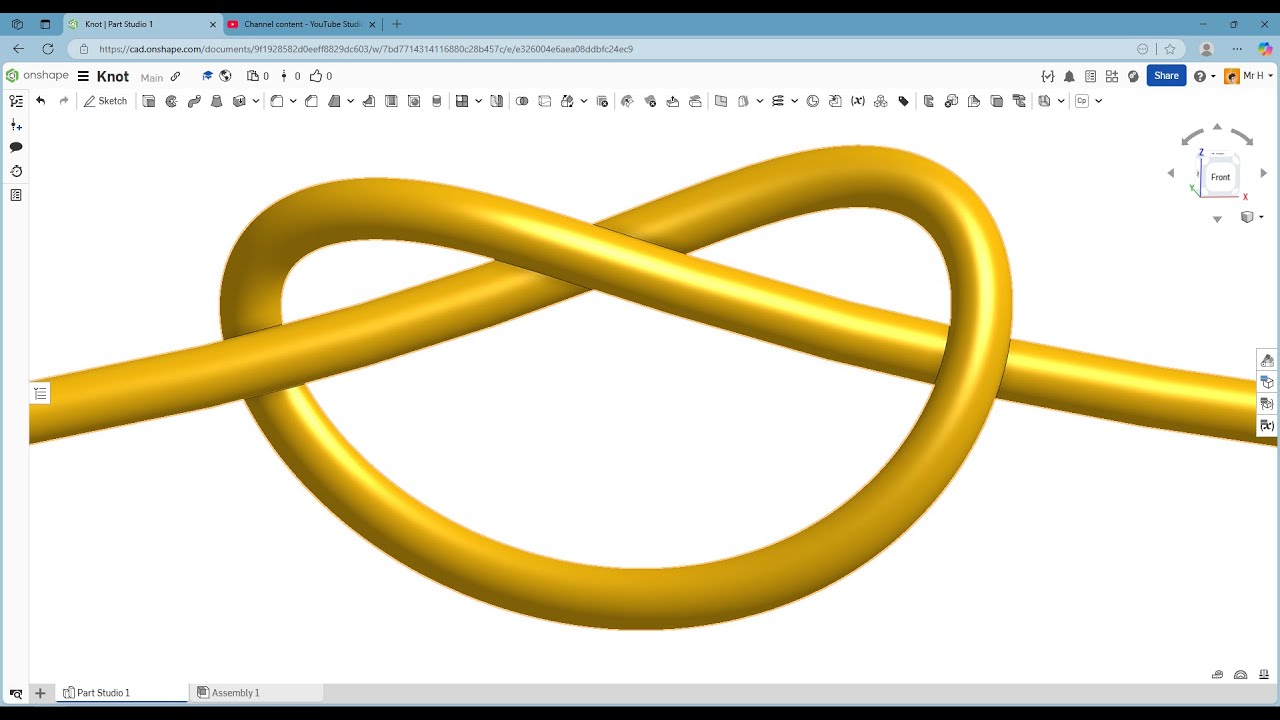Select the Shell tool

click(x=391, y=101)
